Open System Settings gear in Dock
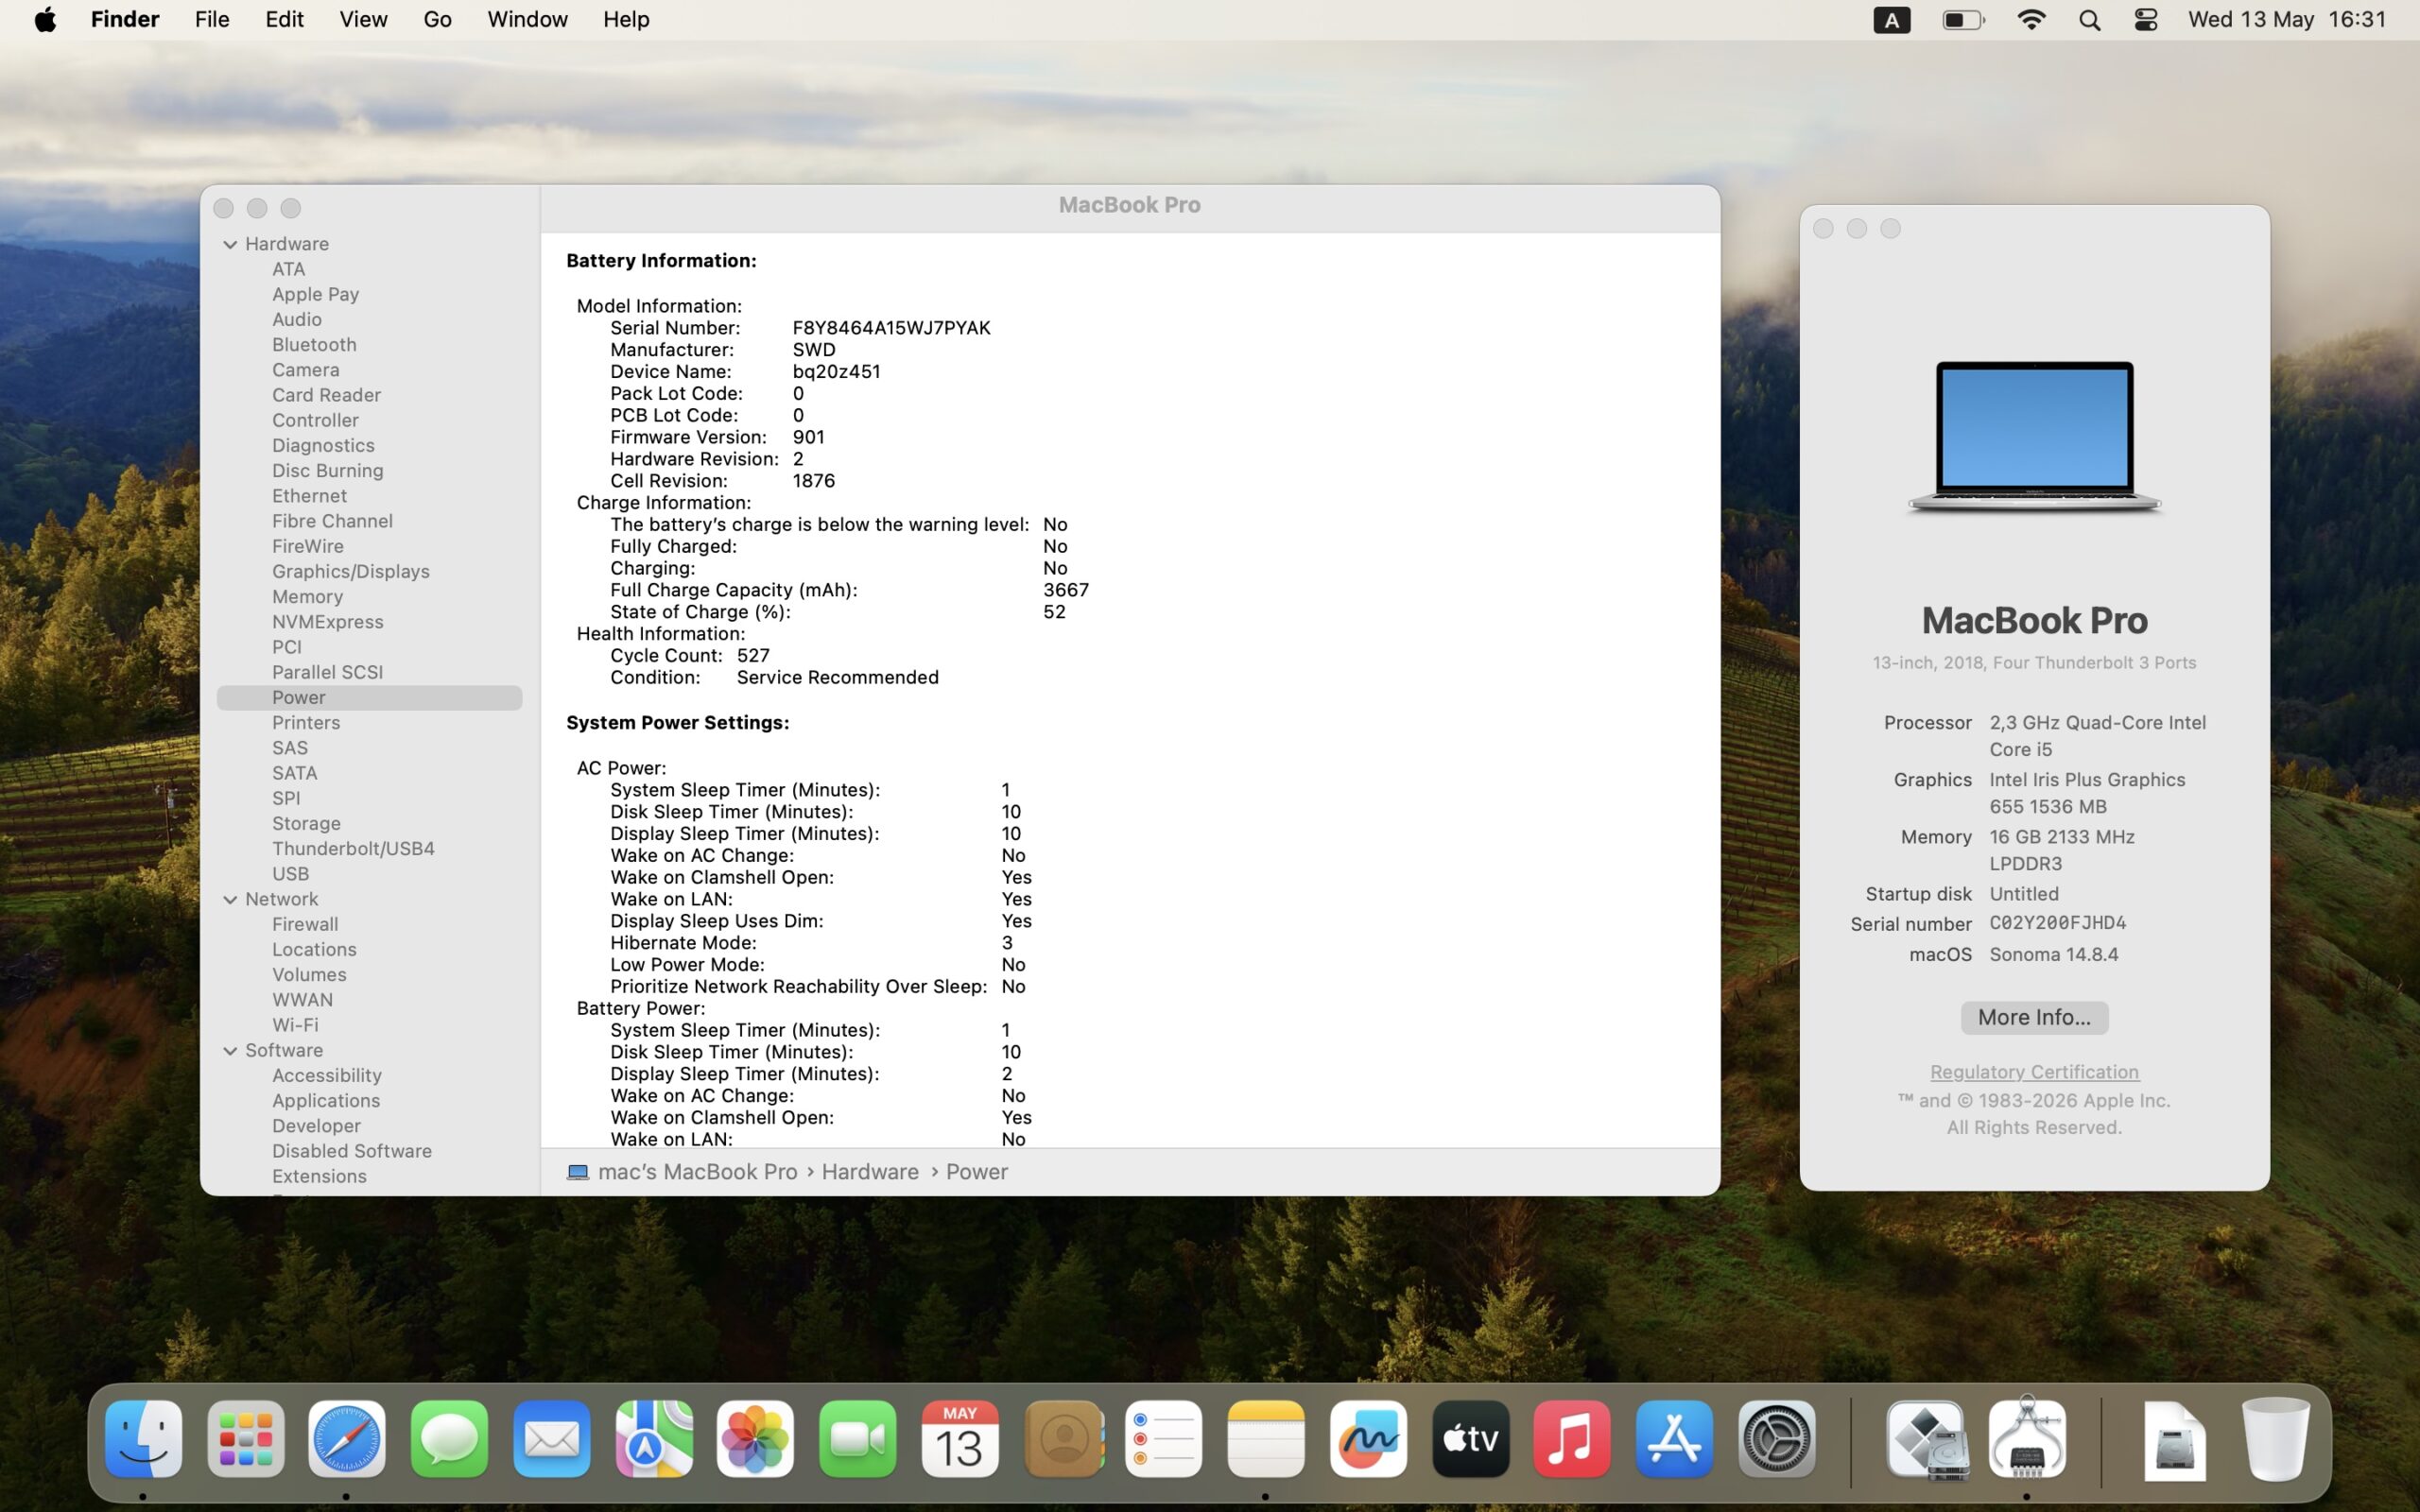Image resolution: width=2420 pixels, height=1512 pixels. [x=1777, y=1439]
